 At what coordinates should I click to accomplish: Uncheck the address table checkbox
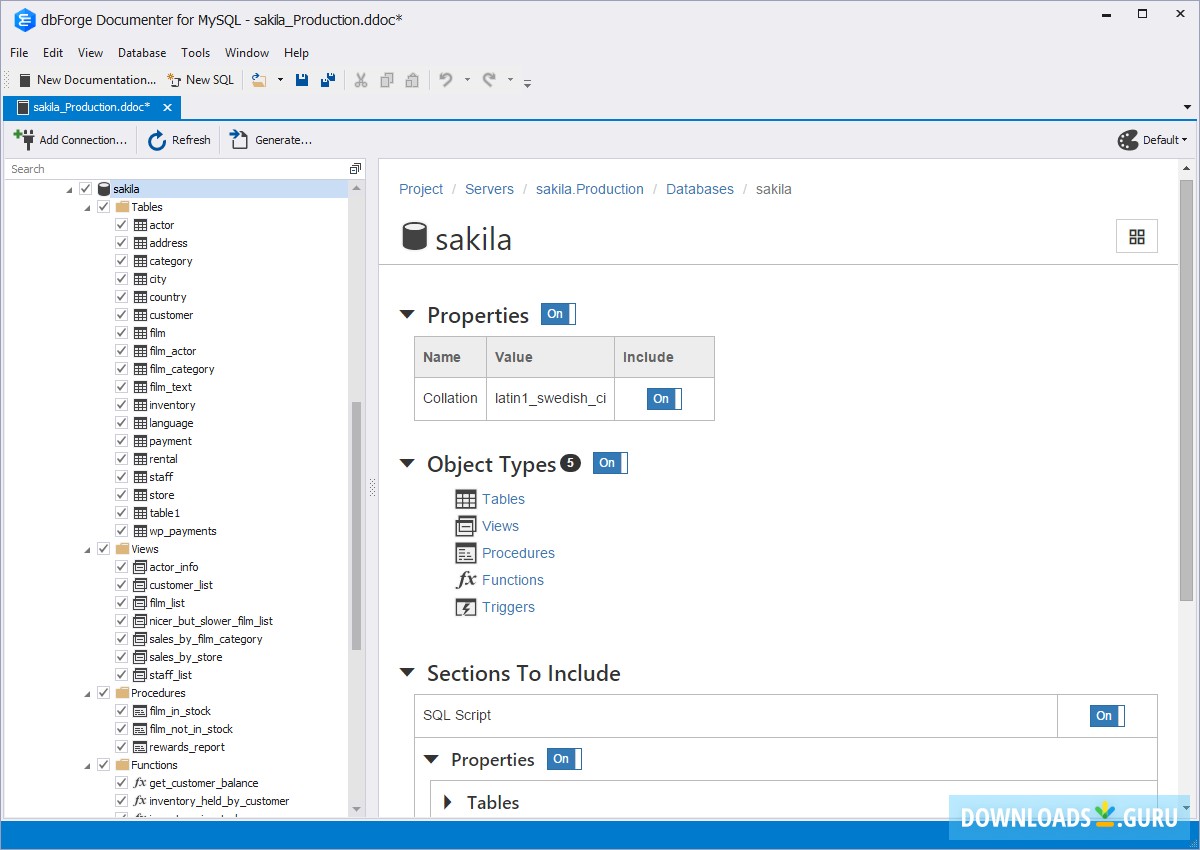(x=121, y=243)
